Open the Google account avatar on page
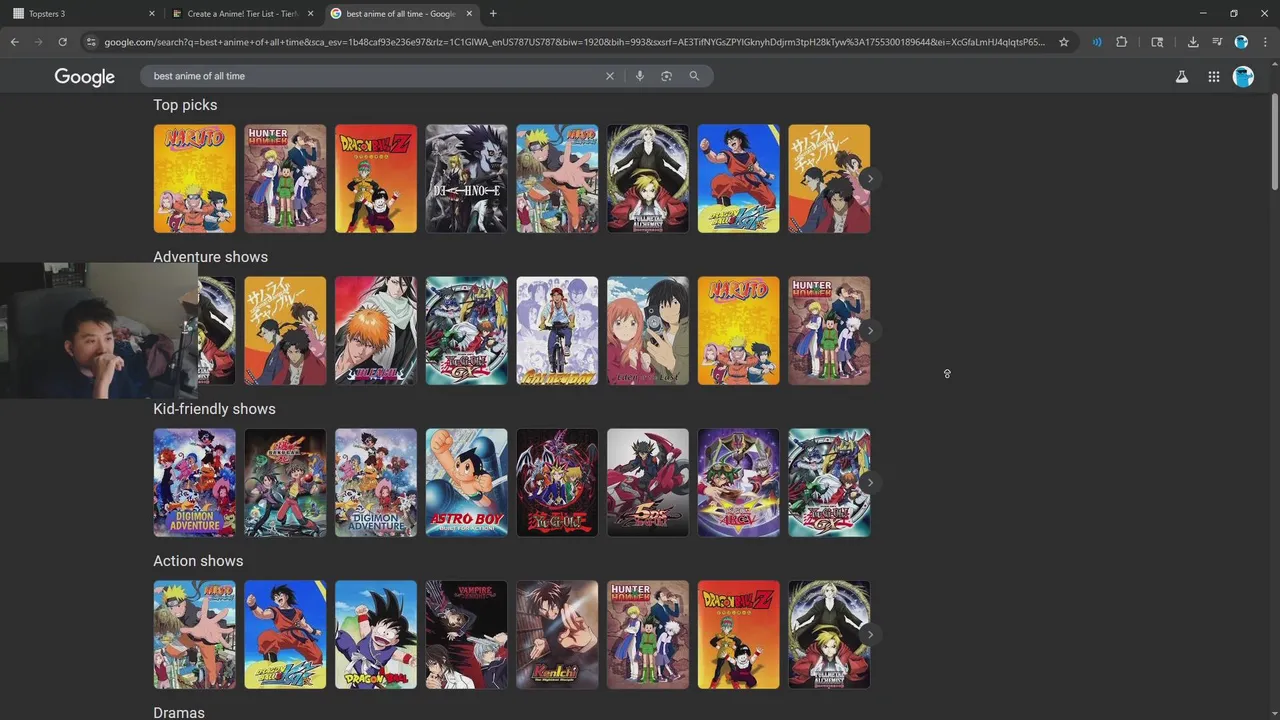 click(x=1243, y=77)
